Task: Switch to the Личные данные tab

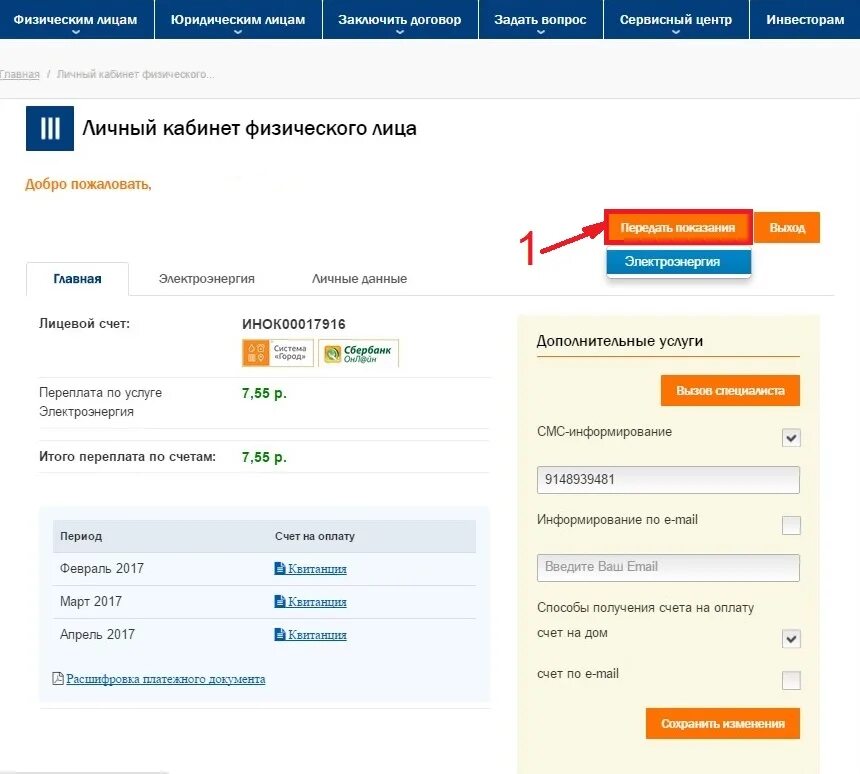Action: click(359, 279)
